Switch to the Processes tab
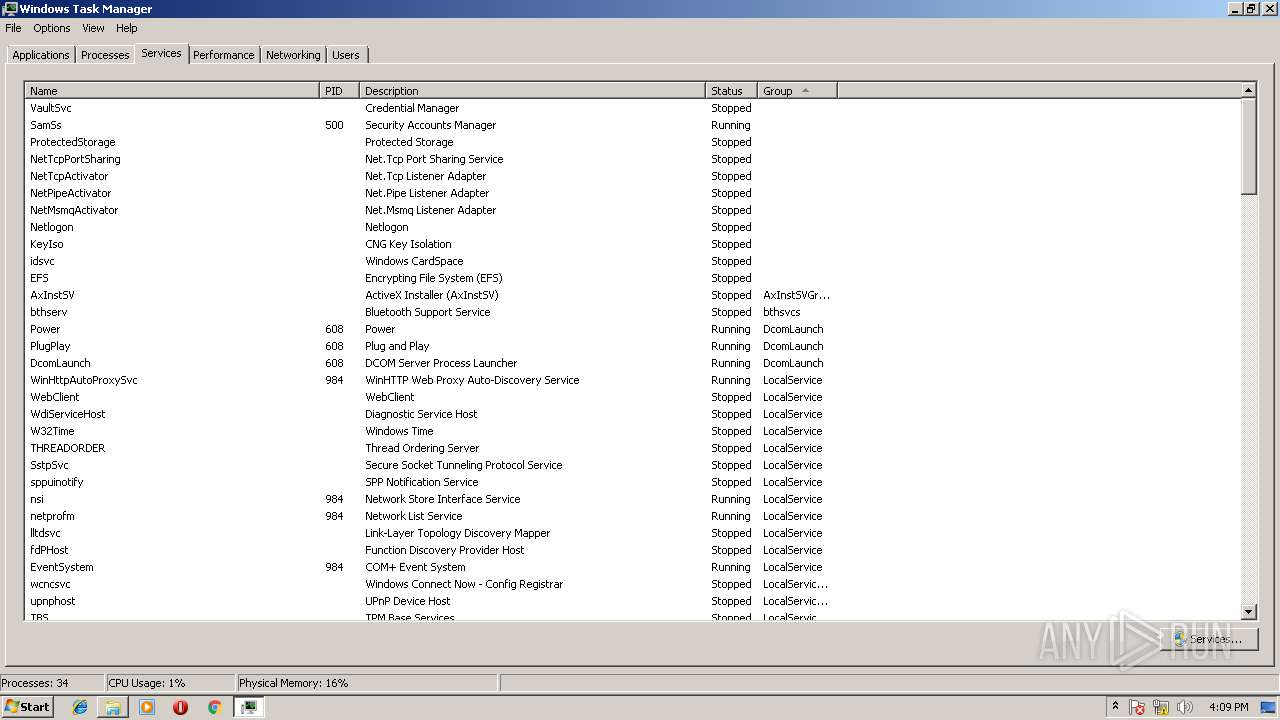The height and width of the screenshot is (720, 1280). pyautogui.click(x=105, y=55)
